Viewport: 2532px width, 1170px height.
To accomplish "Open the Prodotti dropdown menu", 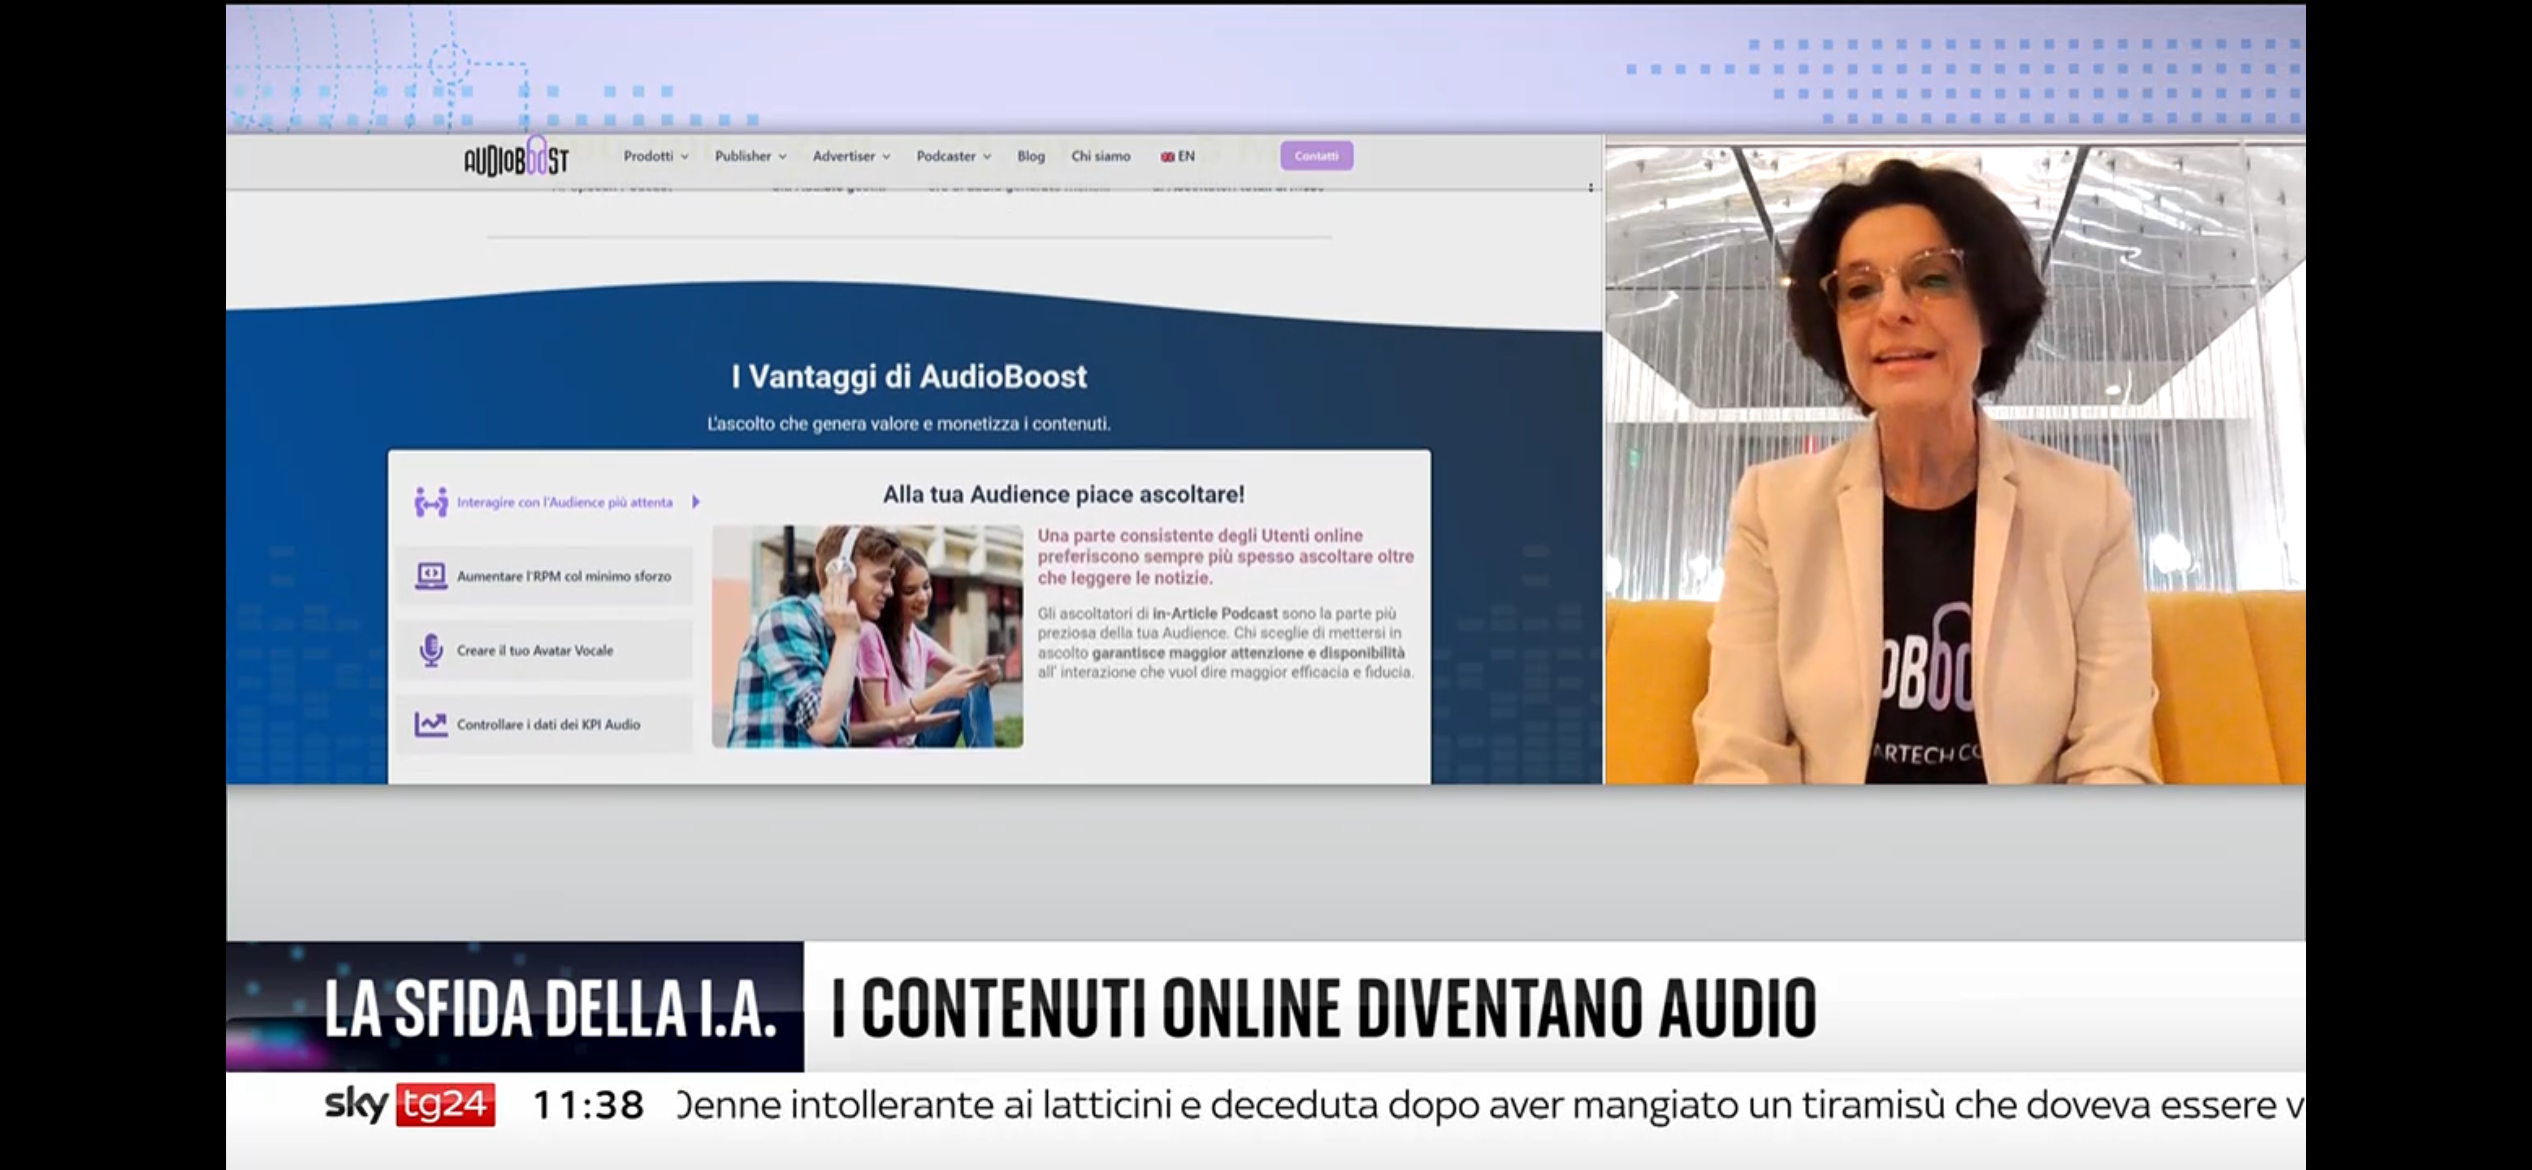I will [656, 156].
